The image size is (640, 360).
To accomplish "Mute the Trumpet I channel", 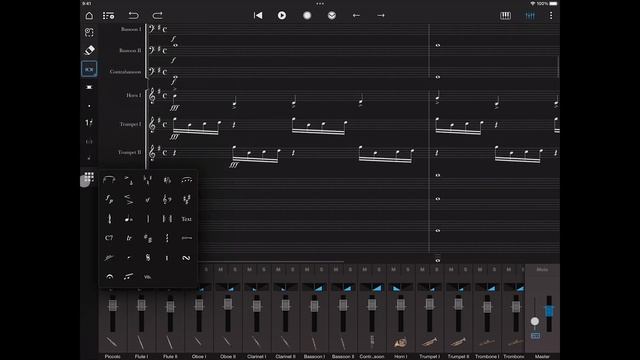I will [x=422, y=269].
